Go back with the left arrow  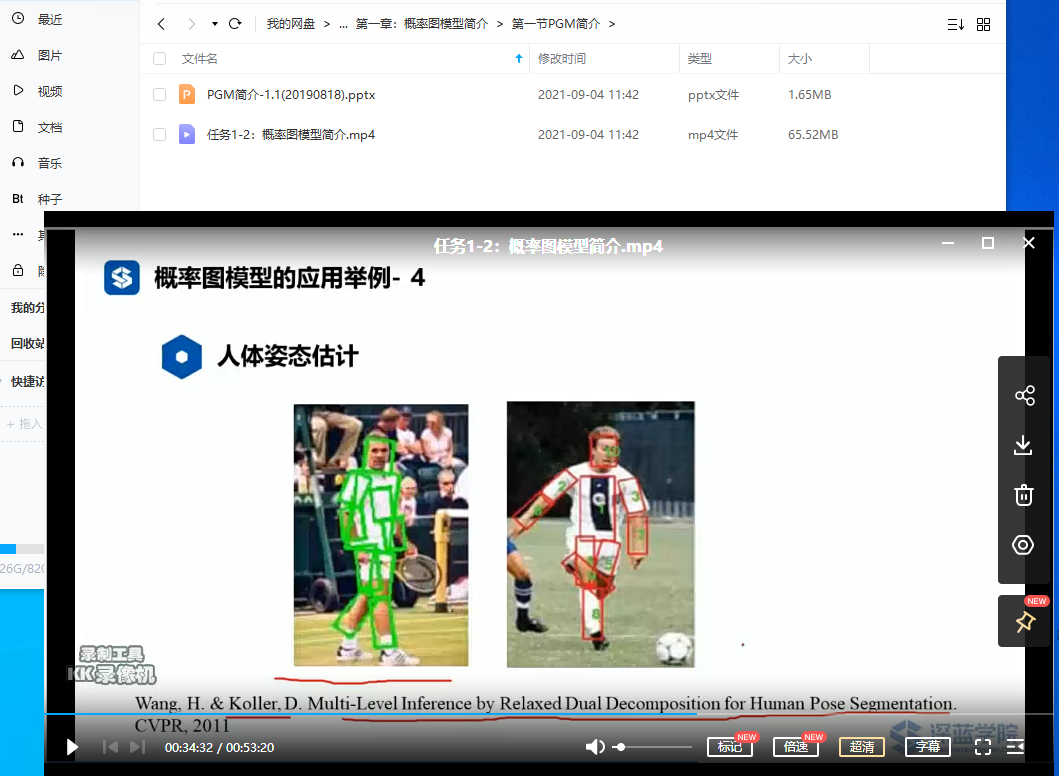point(161,24)
